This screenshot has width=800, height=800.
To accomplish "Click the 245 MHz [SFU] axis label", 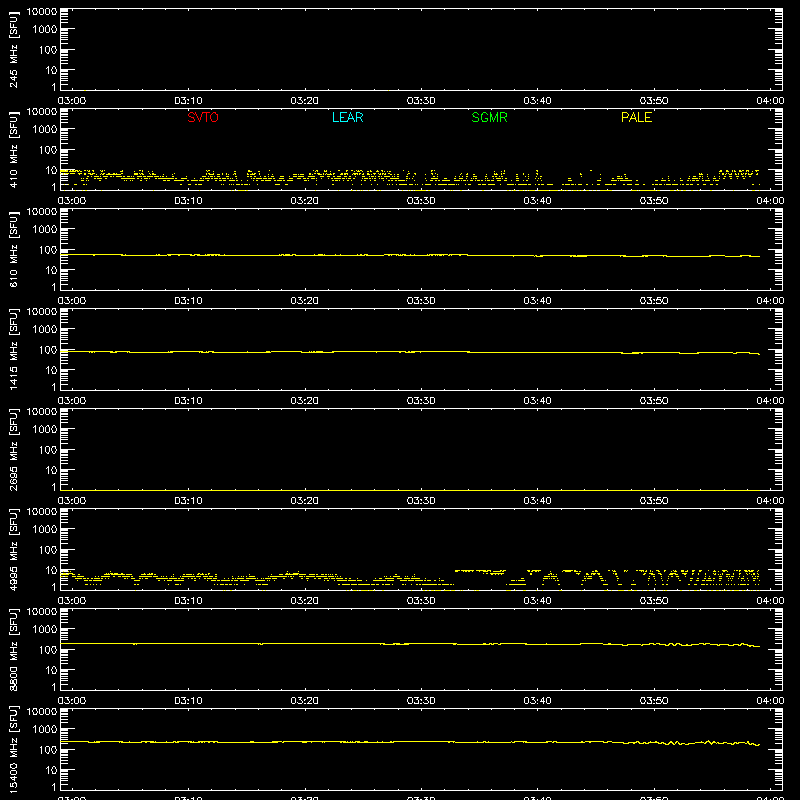I will (x=13, y=49).
